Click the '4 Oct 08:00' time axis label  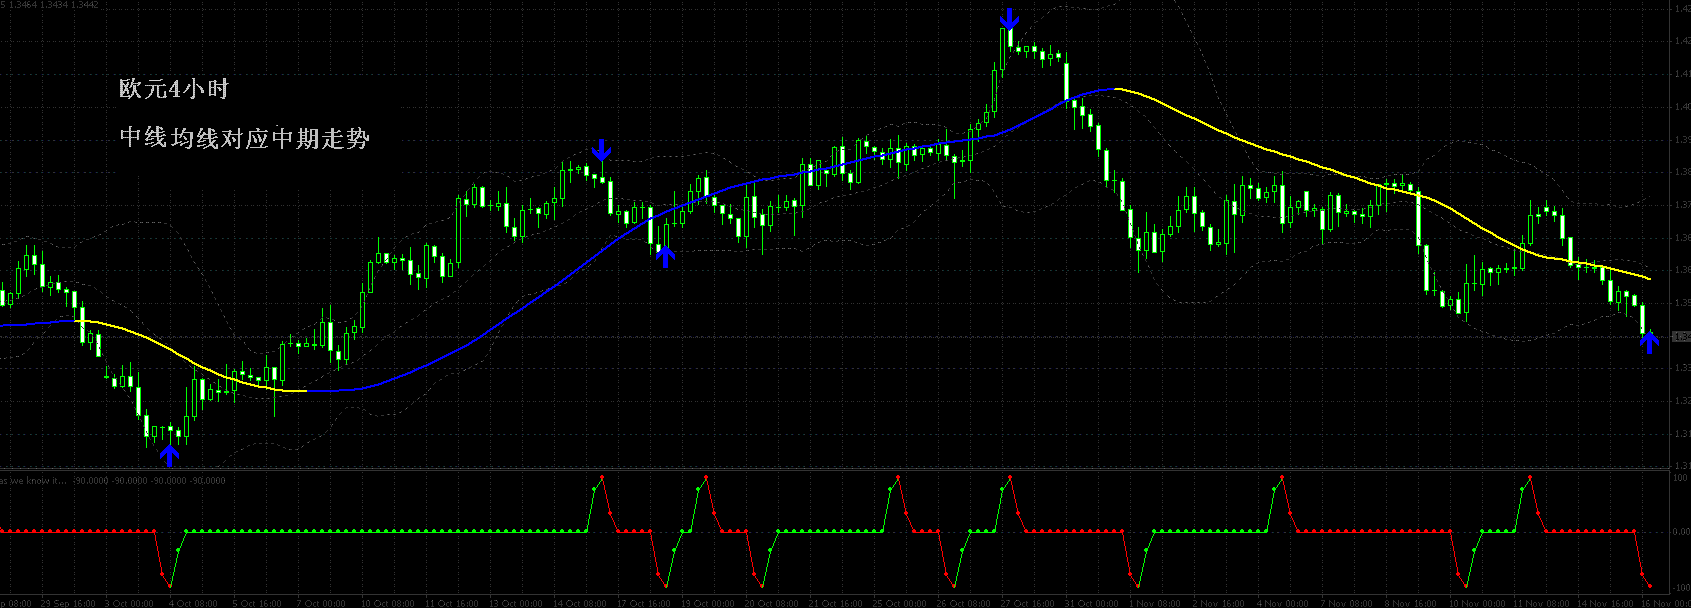click(x=193, y=603)
